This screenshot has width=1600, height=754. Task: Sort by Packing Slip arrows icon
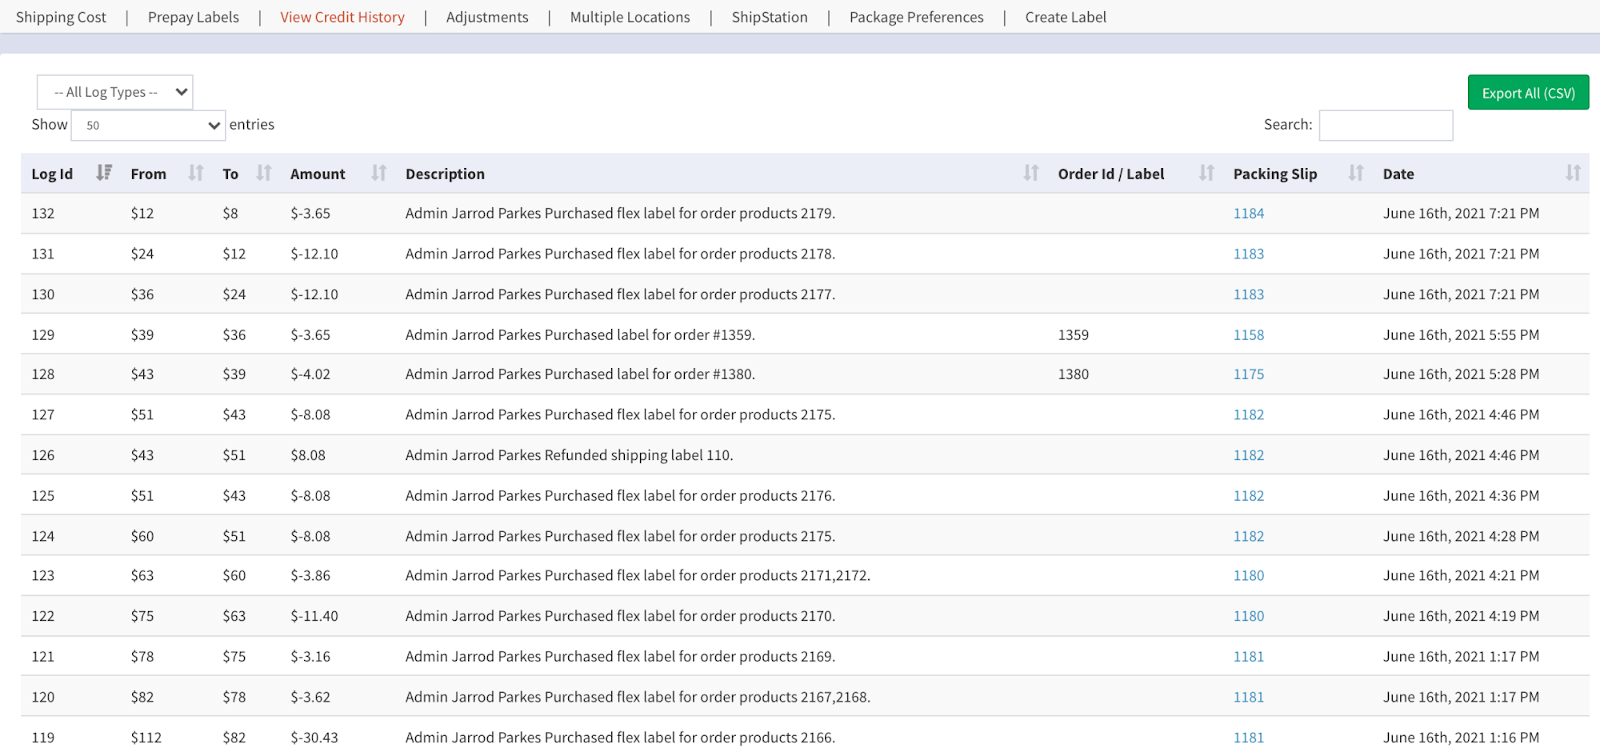1356,173
